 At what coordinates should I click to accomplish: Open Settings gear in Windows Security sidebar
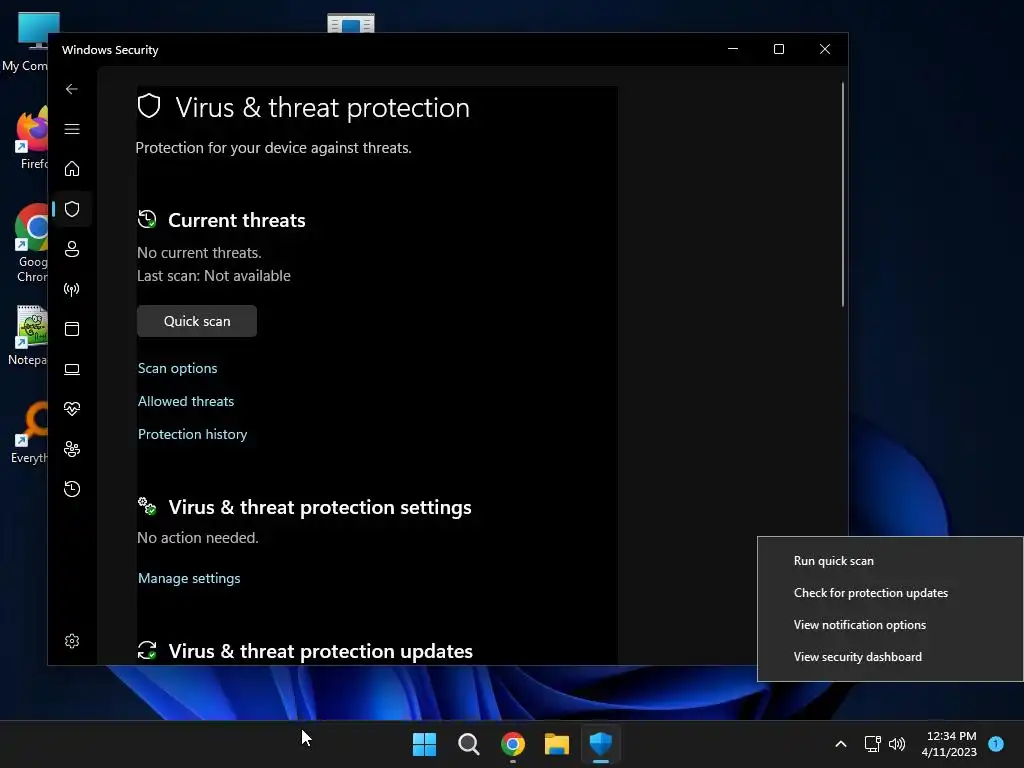72,641
